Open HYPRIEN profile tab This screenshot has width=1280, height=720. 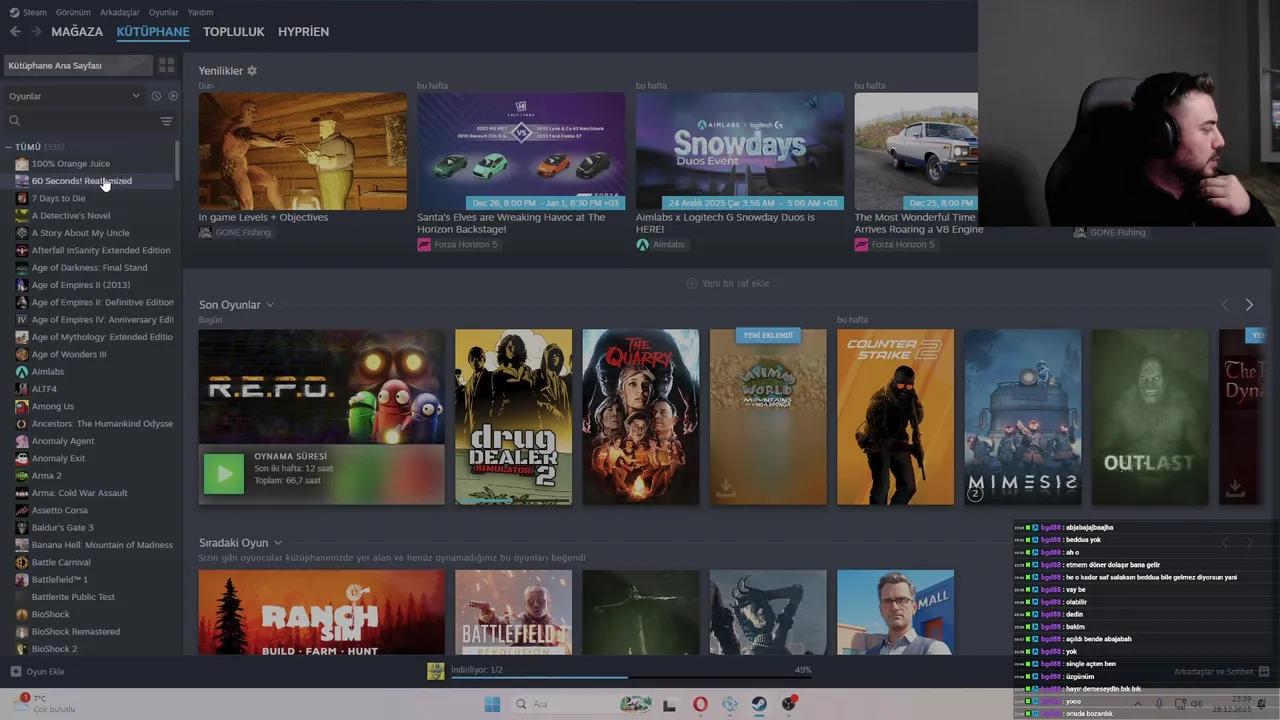(x=303, y=32)
